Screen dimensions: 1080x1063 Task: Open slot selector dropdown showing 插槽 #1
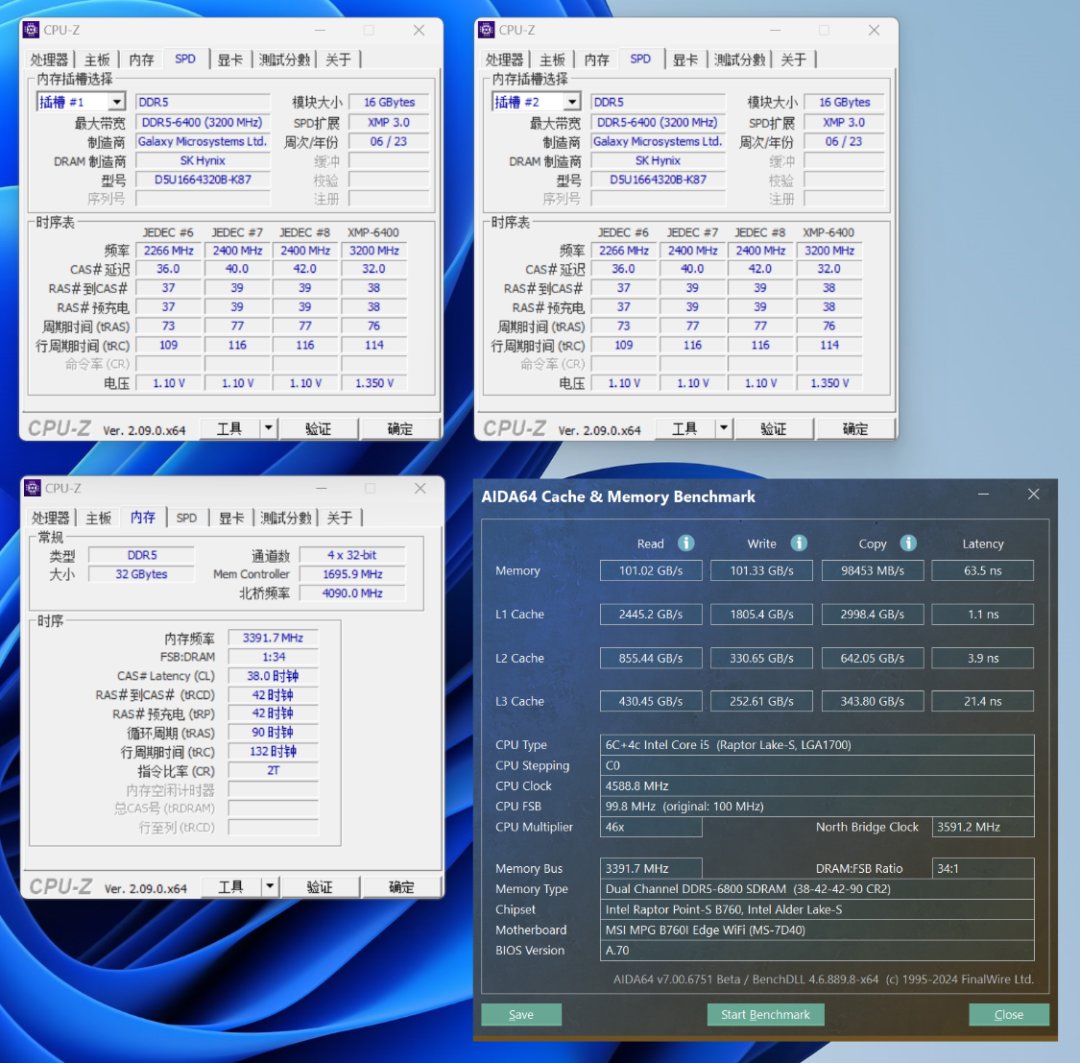coord(116,102)
